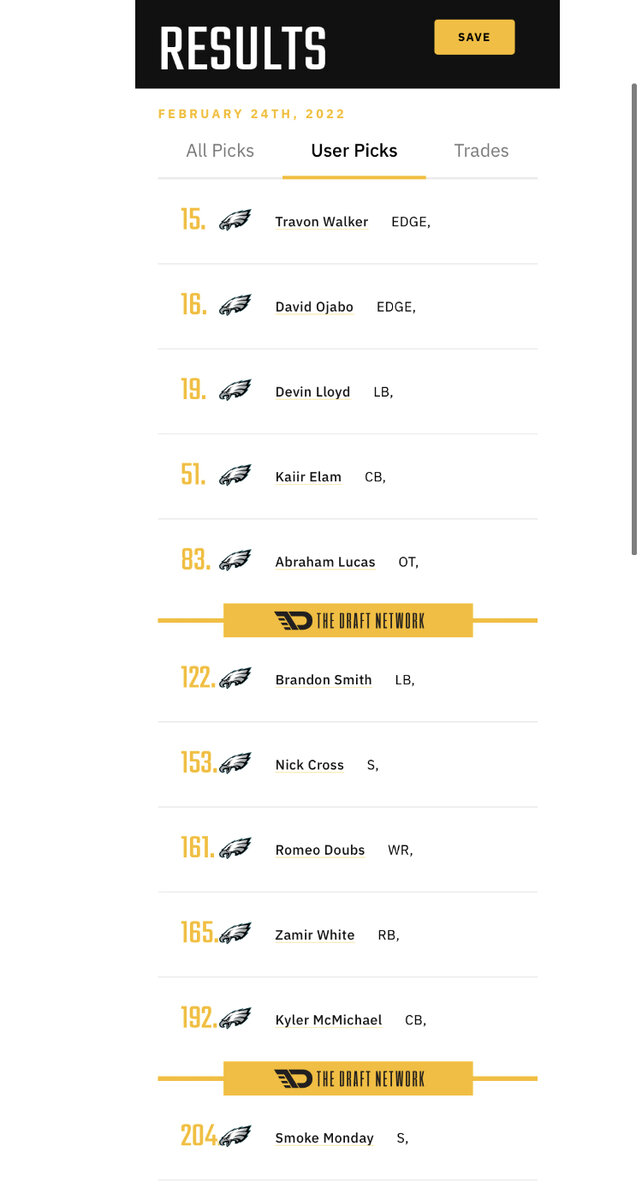Open Kyler McMichael player link
The image size is (642, 1200).
tap(328, 1020)
